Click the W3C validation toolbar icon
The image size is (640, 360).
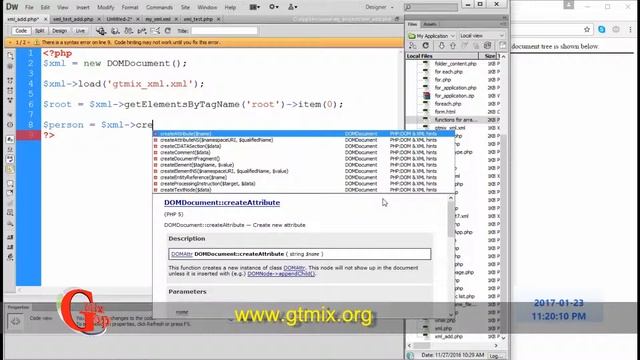click(129, 31)
